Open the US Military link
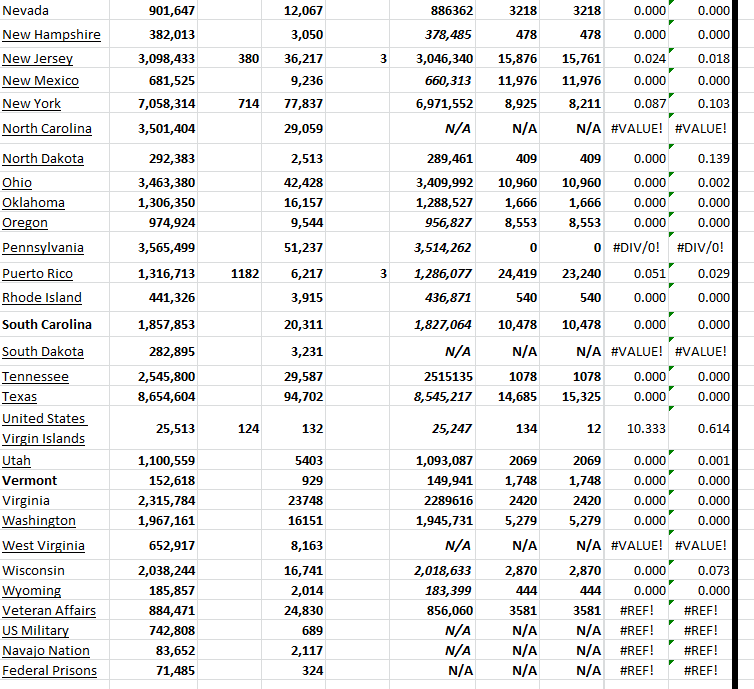 point(36,631)
